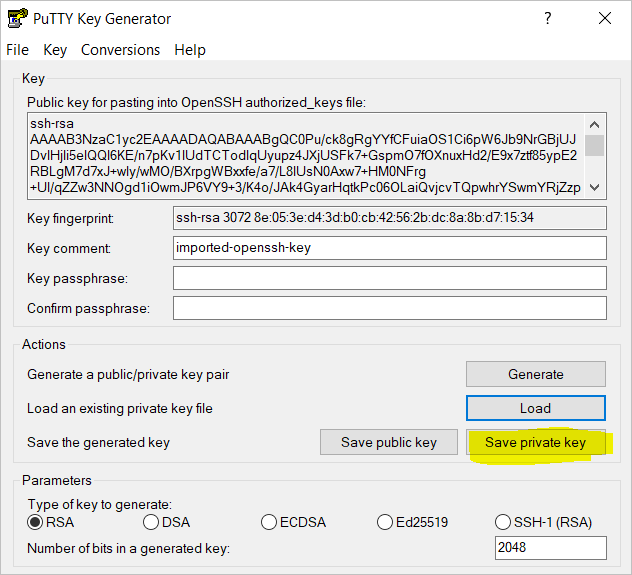Click the public key scrollbar down arrow
This screenshot has height=575, width=632.
[595, 187]
